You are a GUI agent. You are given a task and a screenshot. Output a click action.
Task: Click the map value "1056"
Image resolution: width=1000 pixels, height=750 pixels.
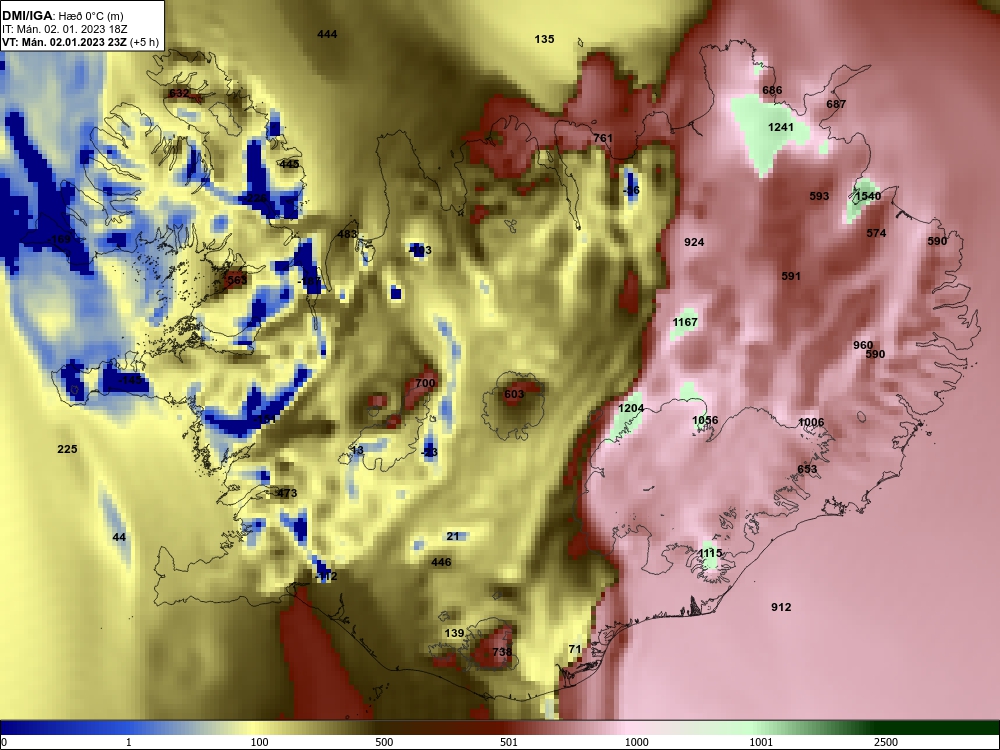tap(705, 420)
